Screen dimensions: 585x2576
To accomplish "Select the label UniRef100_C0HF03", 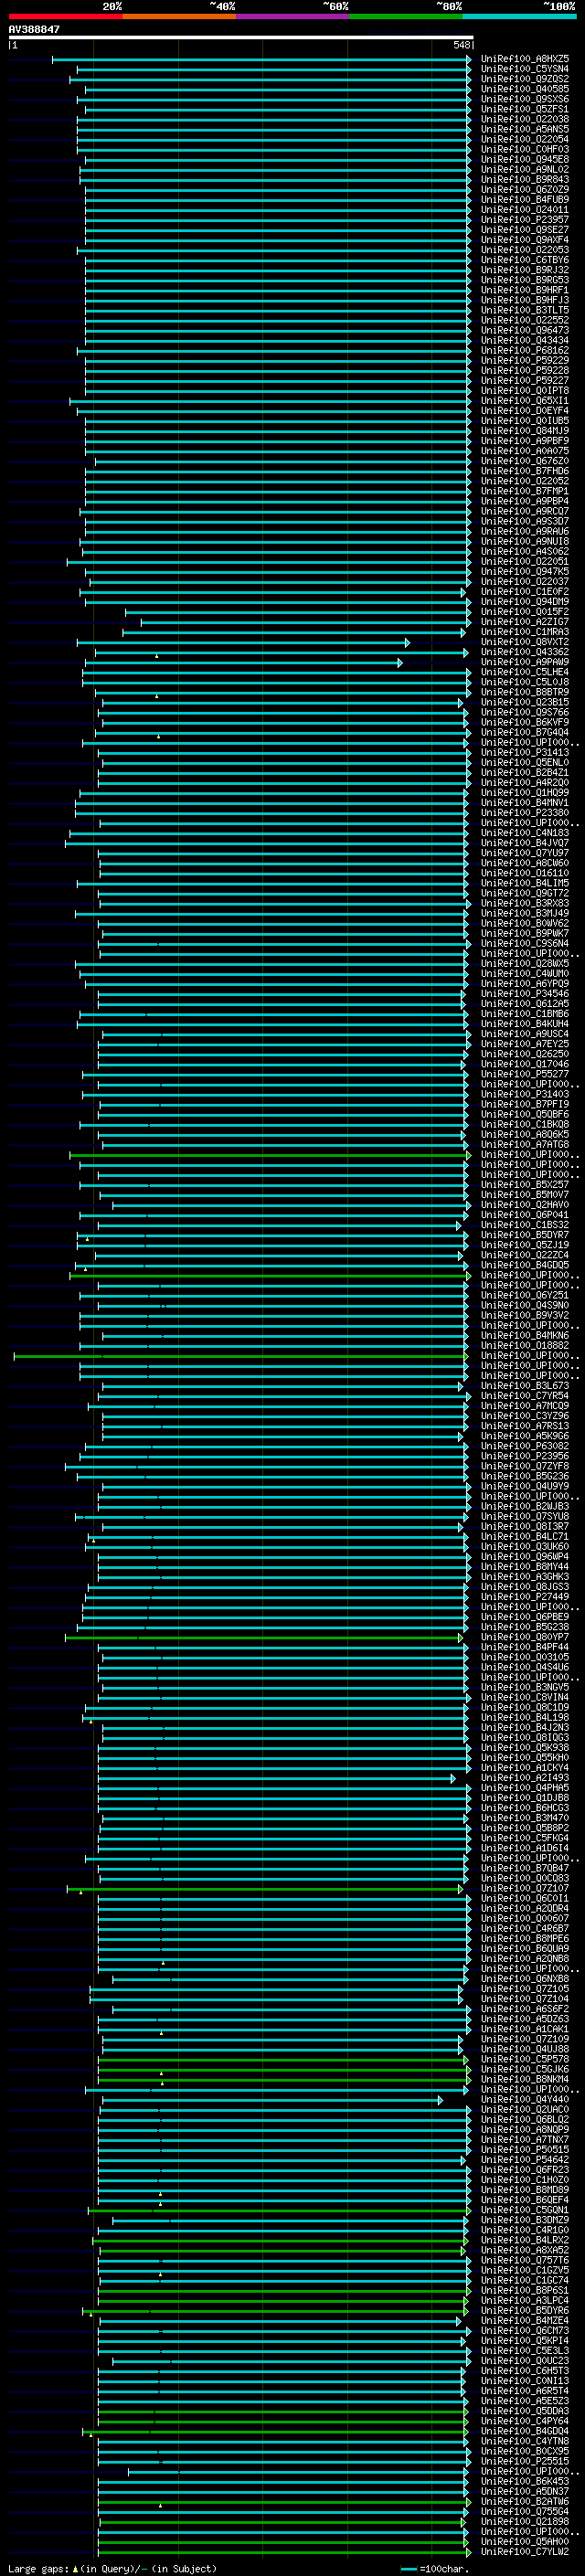I will pyautogui.click(x=525, y=149).
